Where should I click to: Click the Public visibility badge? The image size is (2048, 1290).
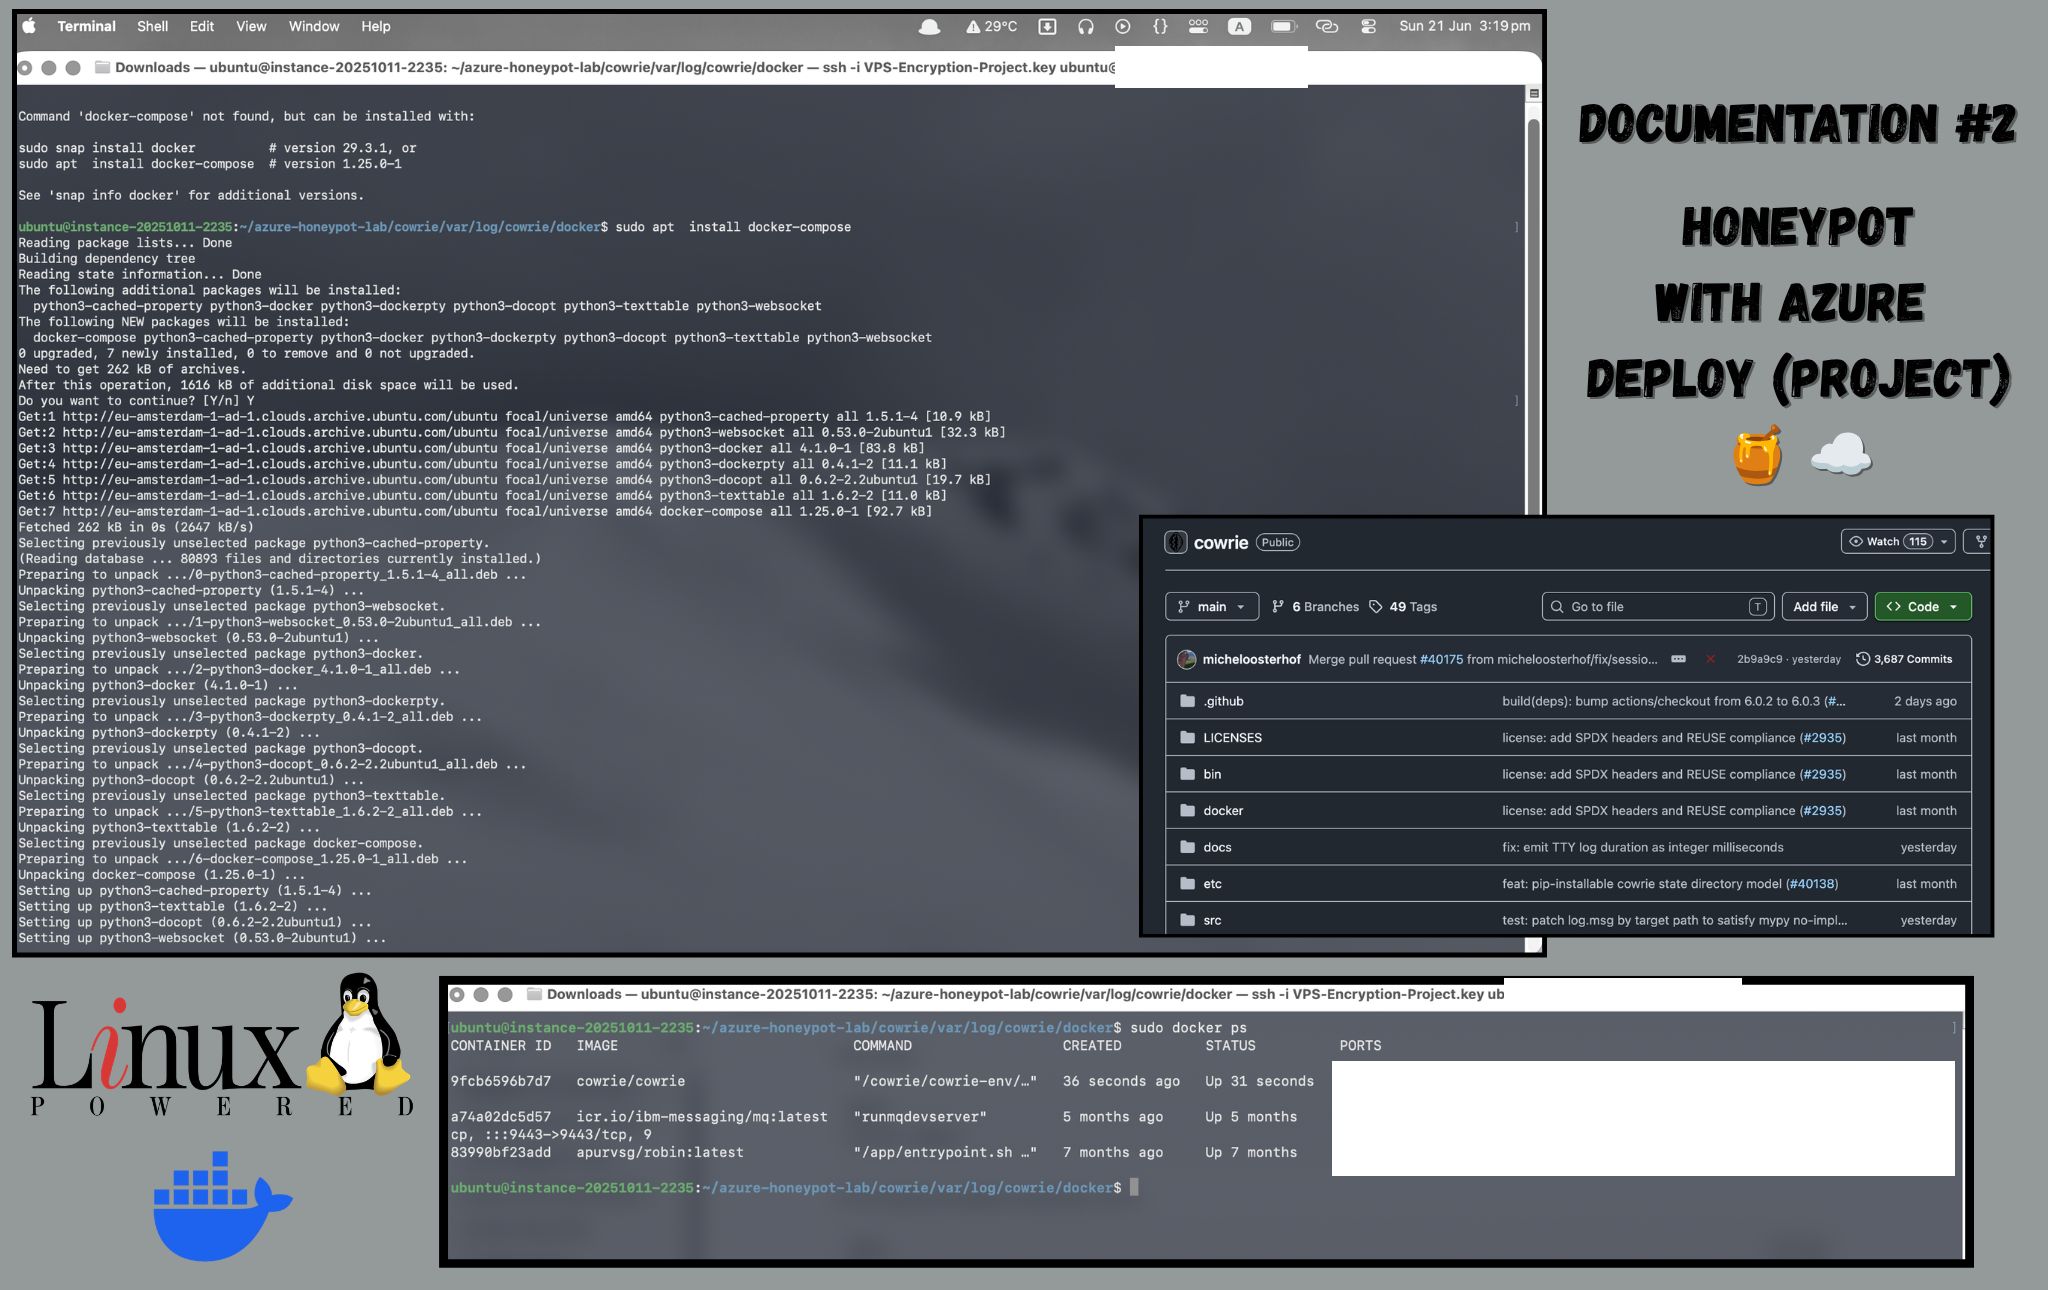(1277, 542)
